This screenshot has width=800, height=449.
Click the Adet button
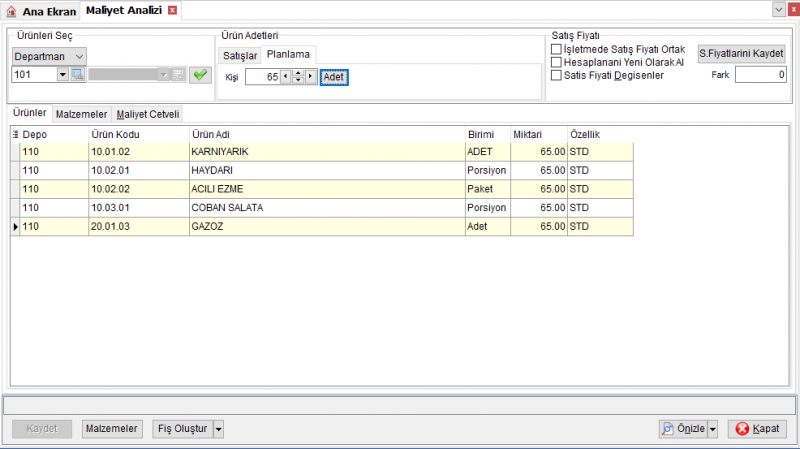coord(334,77)
